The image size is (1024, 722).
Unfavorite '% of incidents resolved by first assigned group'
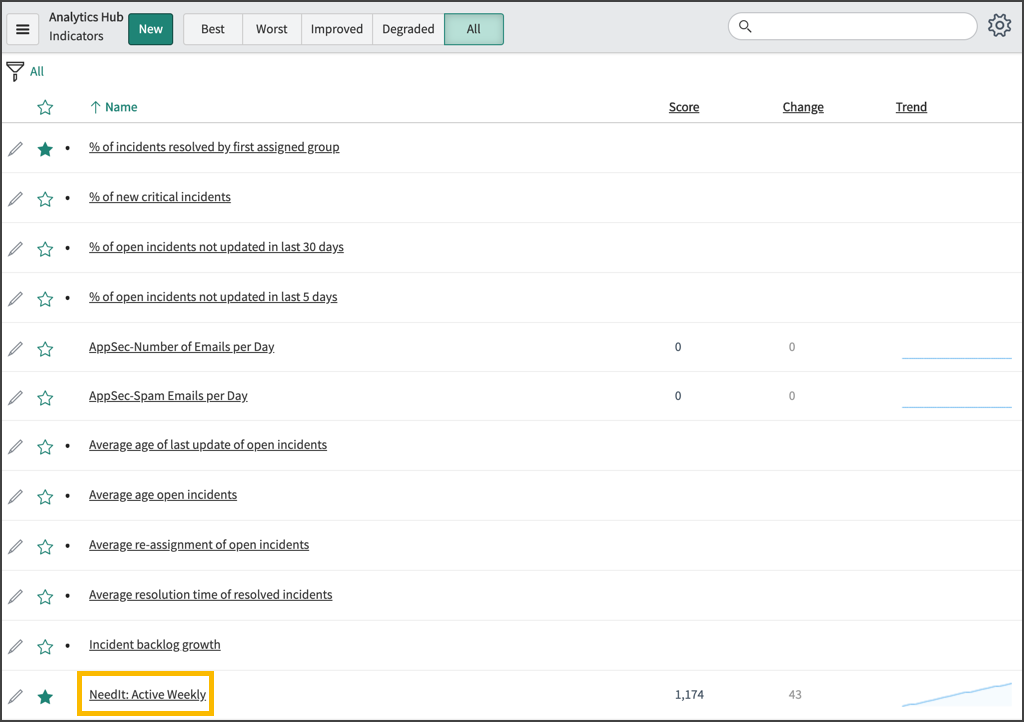[x=45, y=148]
